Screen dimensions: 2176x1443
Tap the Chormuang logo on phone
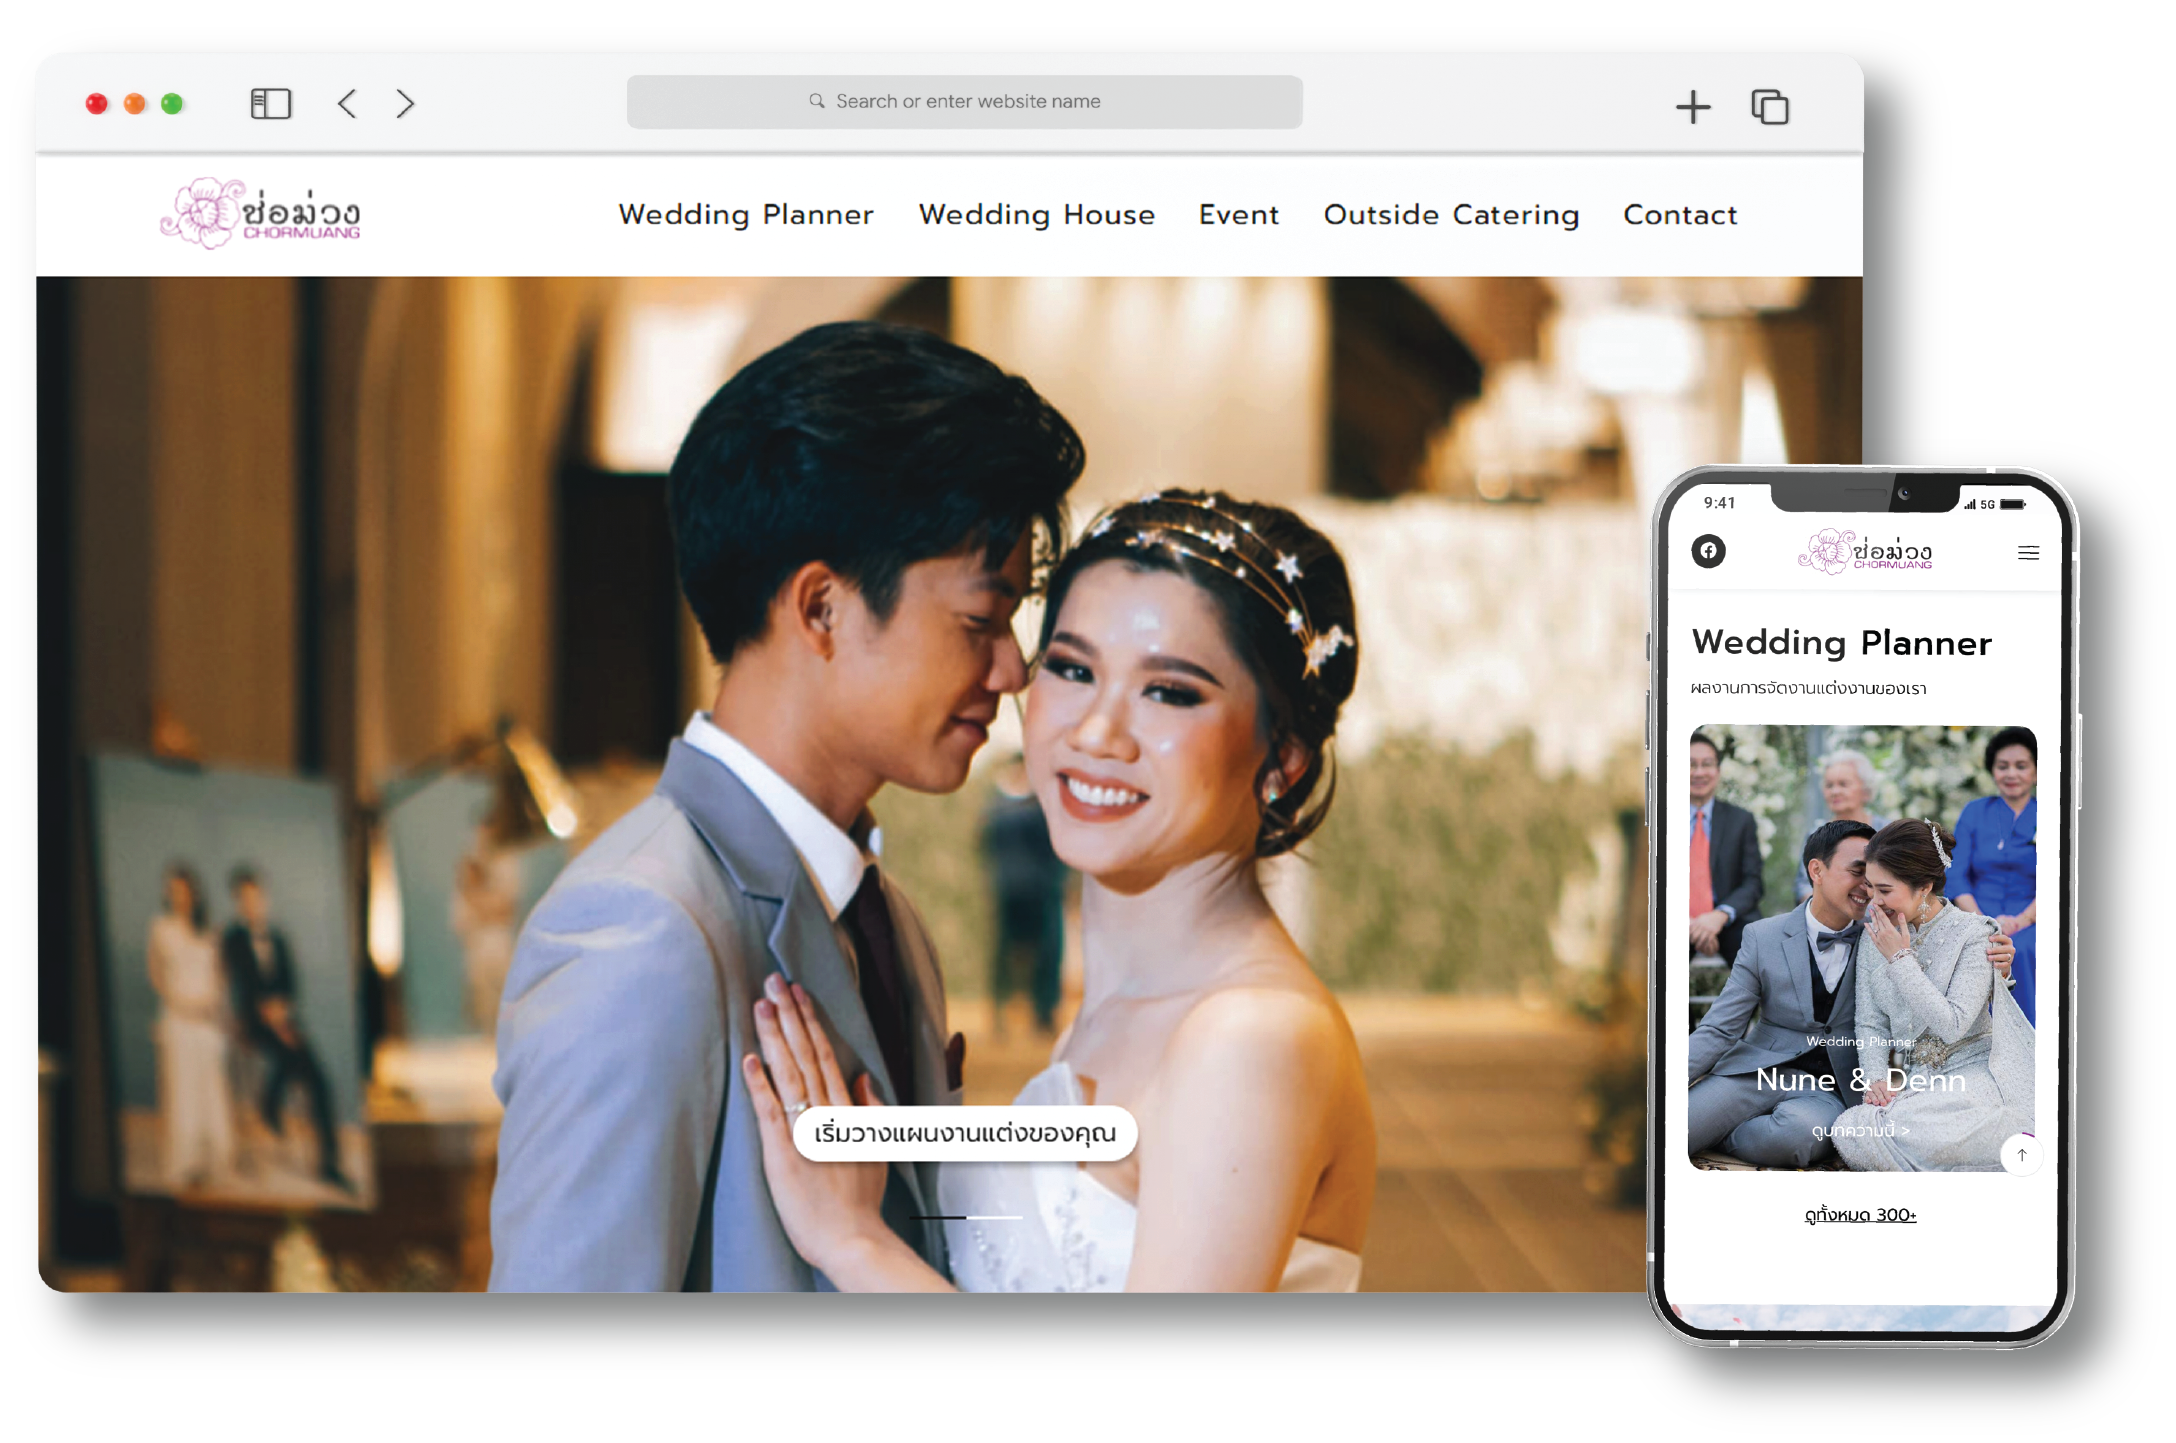[1865, 552]
